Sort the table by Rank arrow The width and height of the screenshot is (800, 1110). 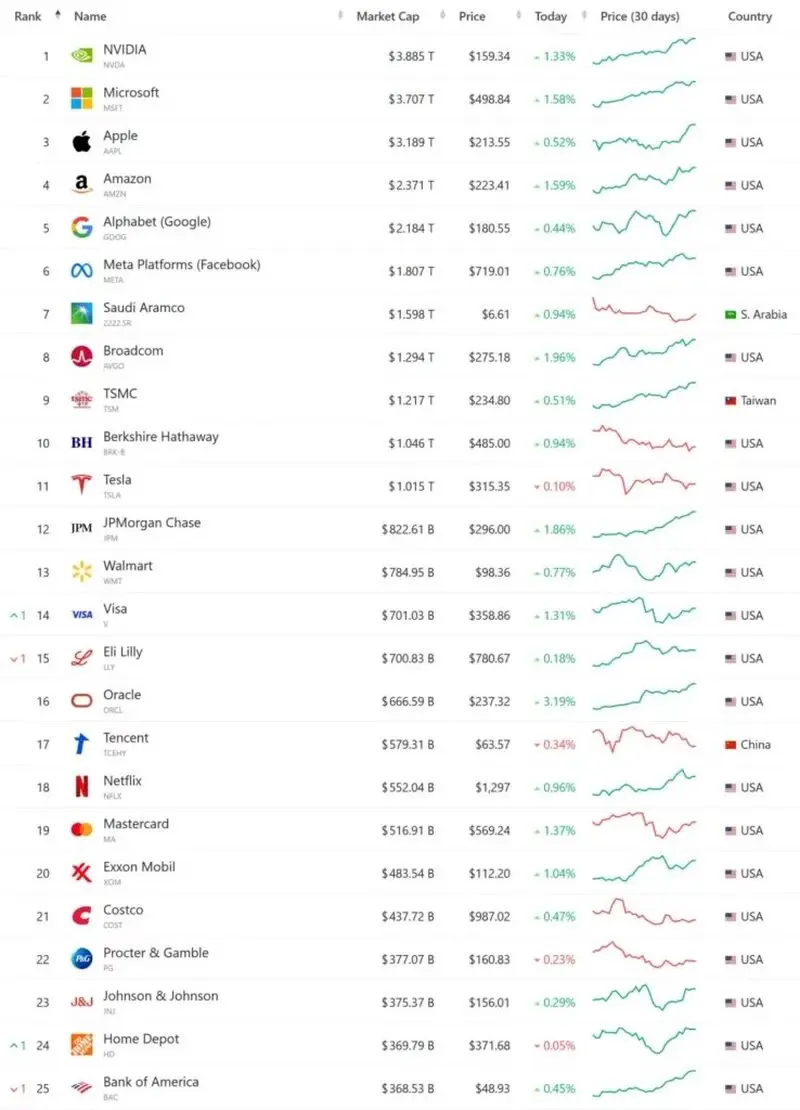tap(57, 15)
